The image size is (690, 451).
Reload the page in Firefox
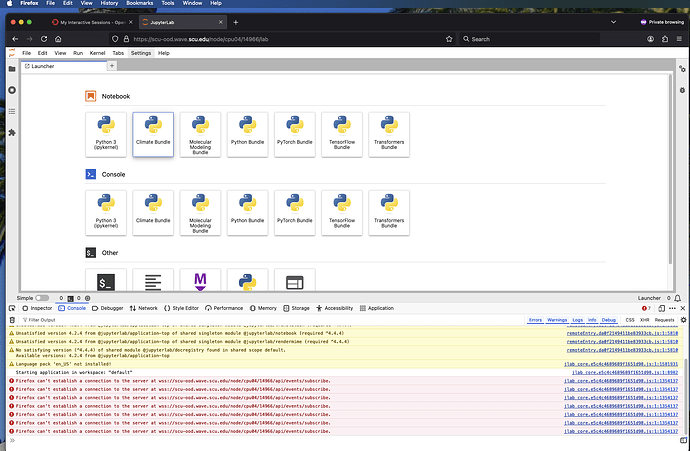pyautogui.click(x=44, y=39)
